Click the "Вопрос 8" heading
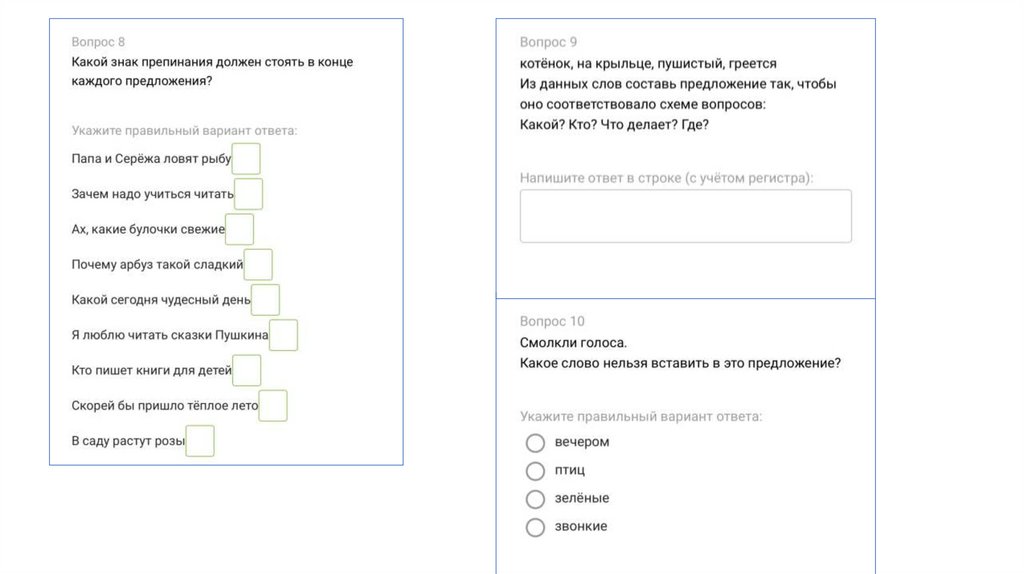Screen dimensions: 1024x574 click(98, 42)
